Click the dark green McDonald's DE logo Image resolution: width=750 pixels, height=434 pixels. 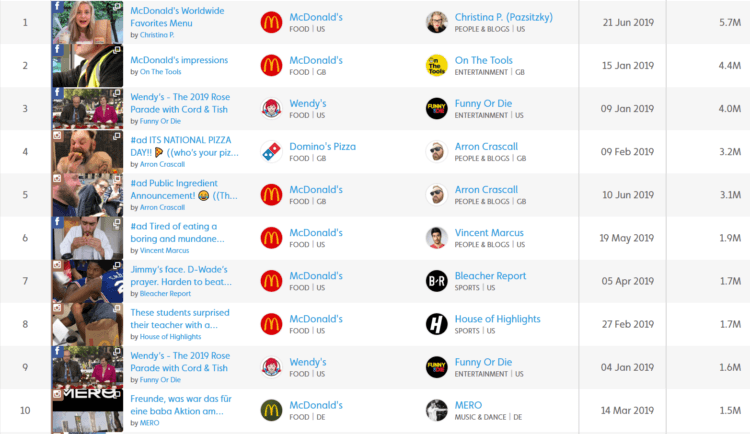click(x=271, y=410)
